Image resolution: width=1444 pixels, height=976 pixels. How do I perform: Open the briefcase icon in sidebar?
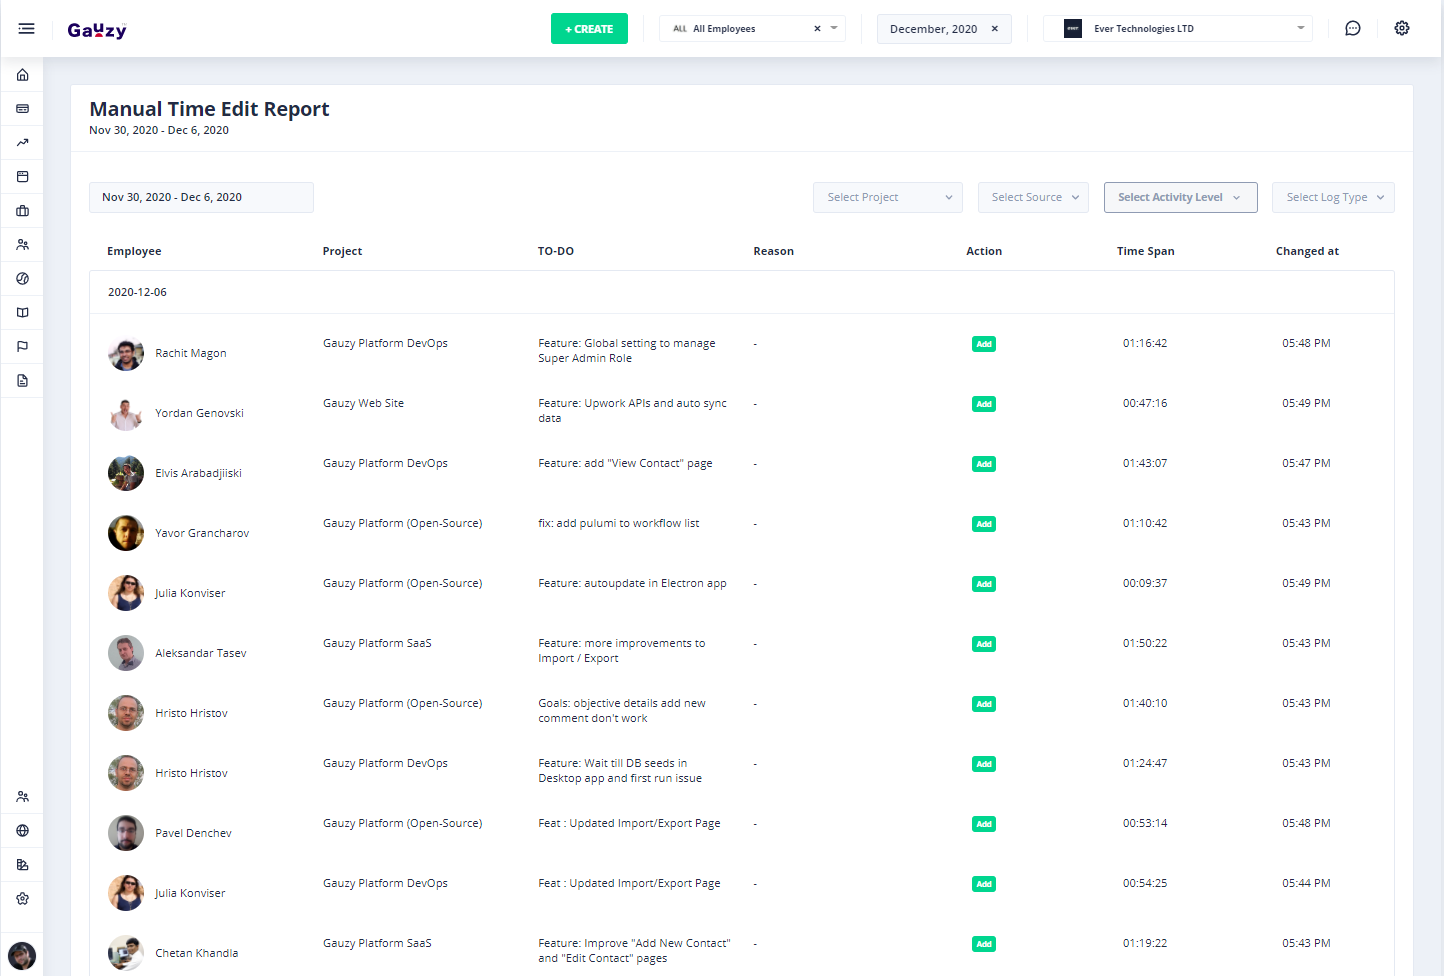coord(22,211)
